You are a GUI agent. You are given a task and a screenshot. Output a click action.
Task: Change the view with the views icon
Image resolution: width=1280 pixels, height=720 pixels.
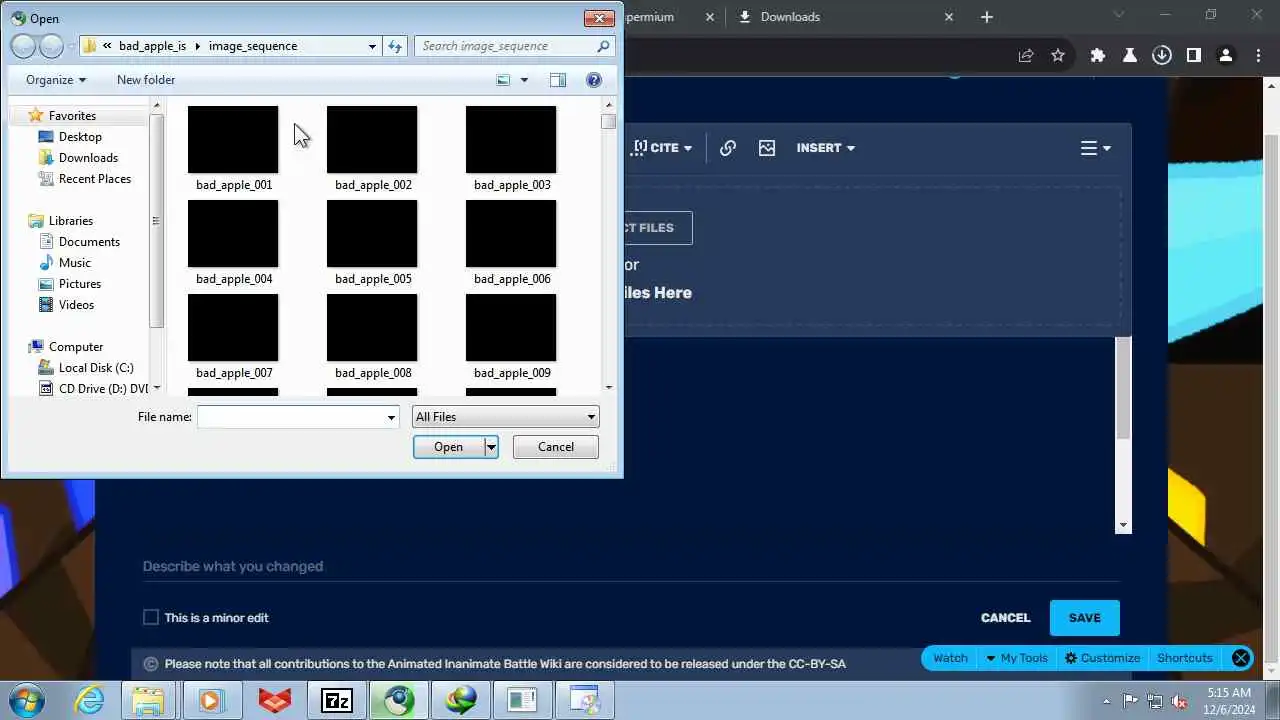coord(503,80)
